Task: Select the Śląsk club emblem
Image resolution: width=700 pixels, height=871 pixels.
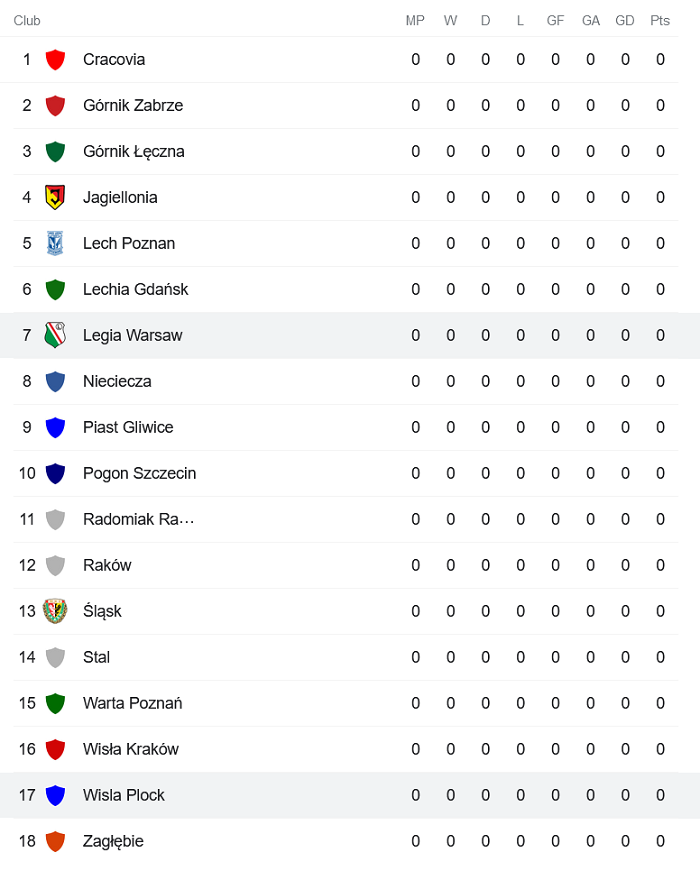Action: pyautogui.click(x=56, y=611)
